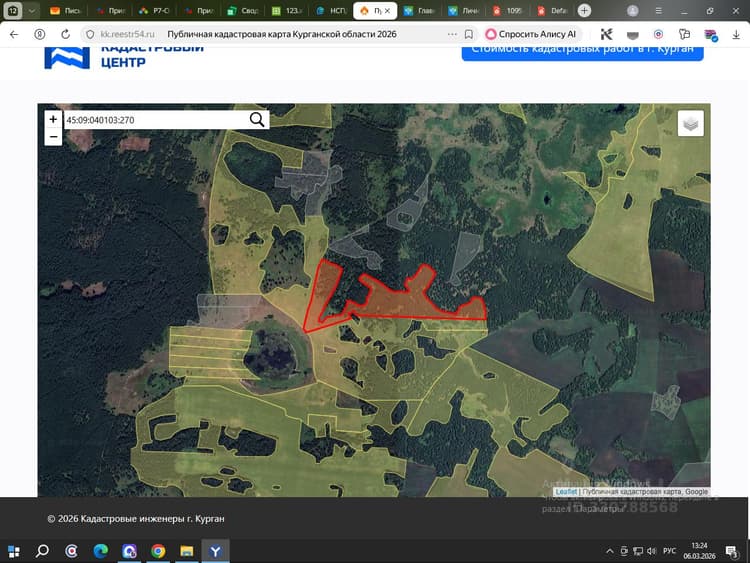Expand the tab list dropdown arrow
750x563 pixels.
coord(32,11)
